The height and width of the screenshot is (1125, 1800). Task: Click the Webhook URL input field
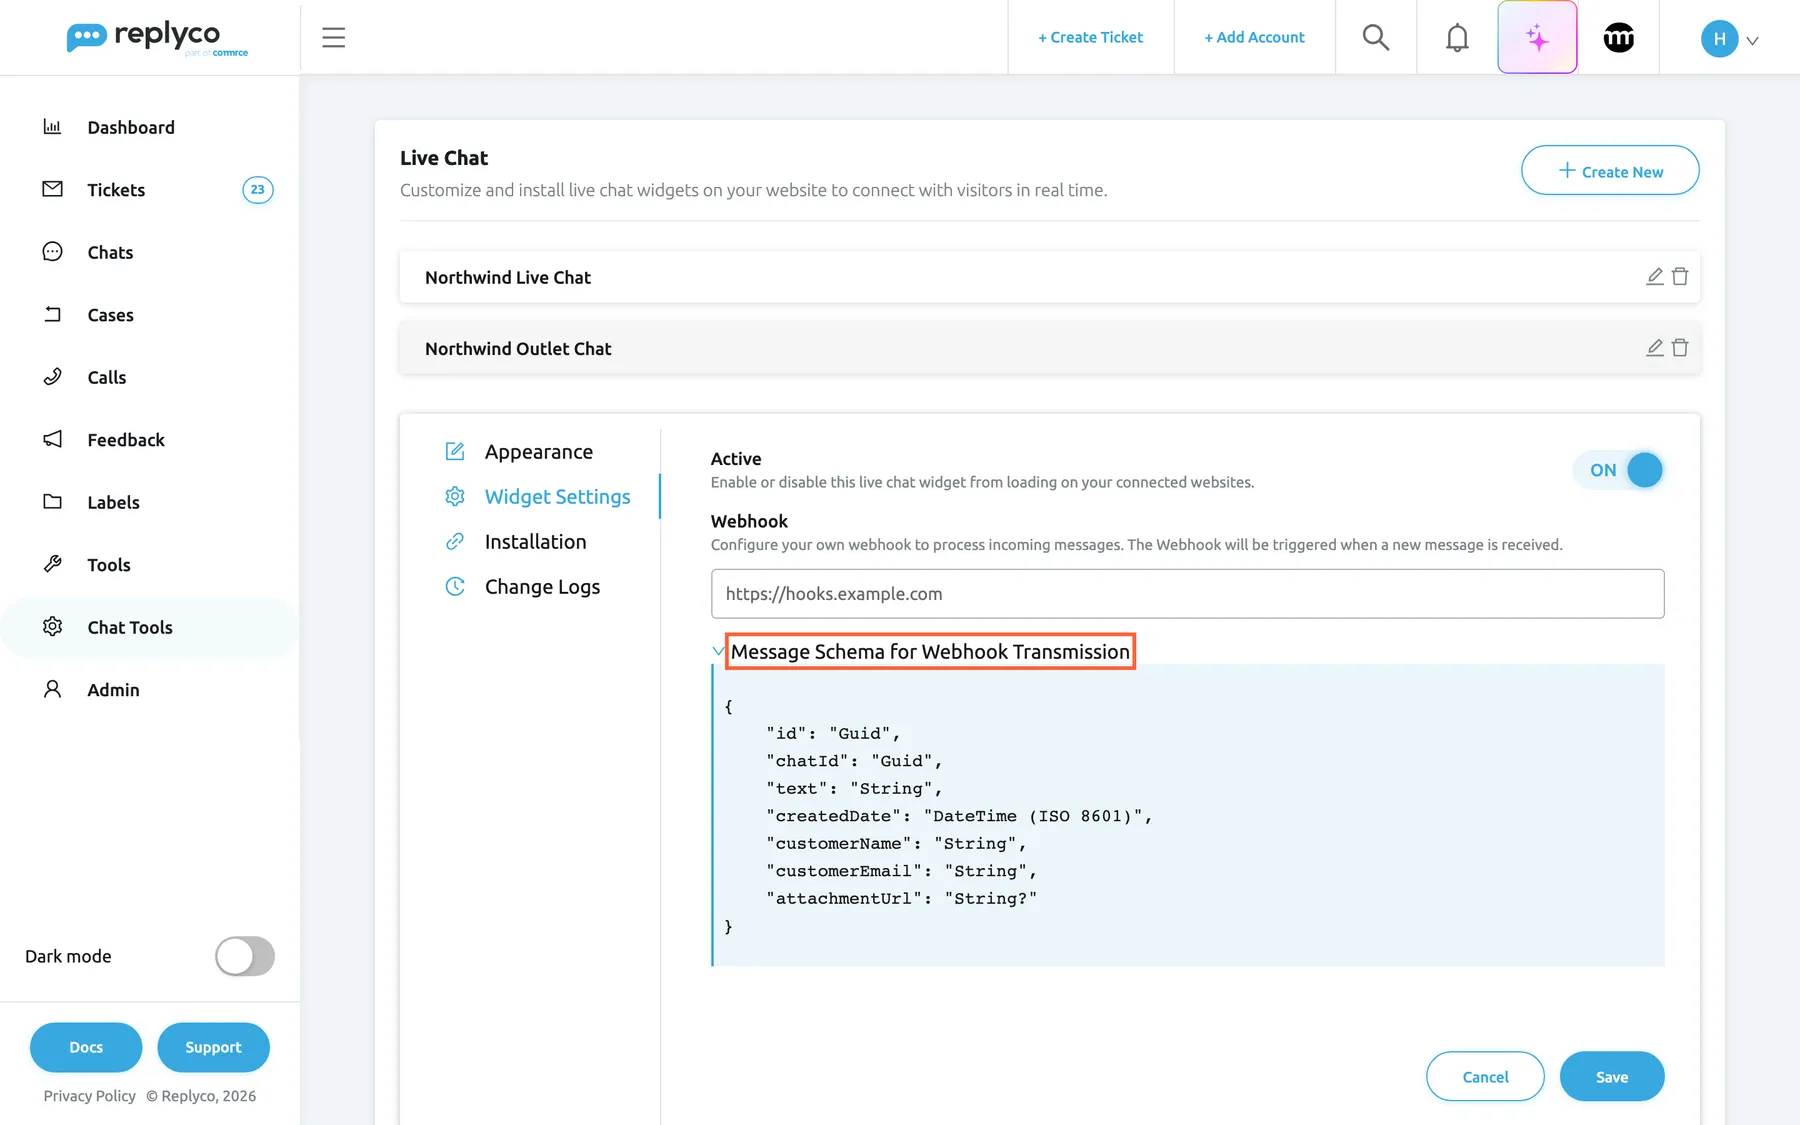tap(1187, 594)
